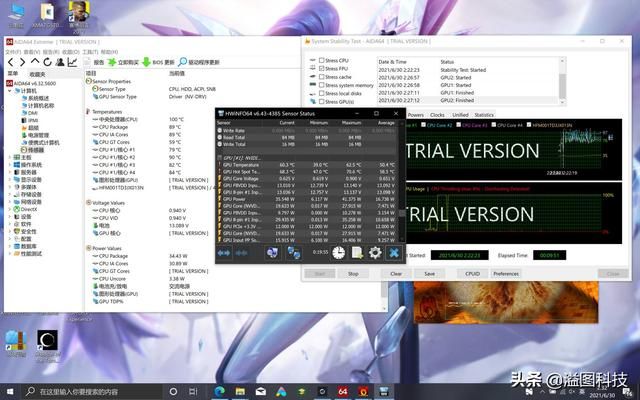Click HWiNFO expand columns arrows icon

[224, 253]
